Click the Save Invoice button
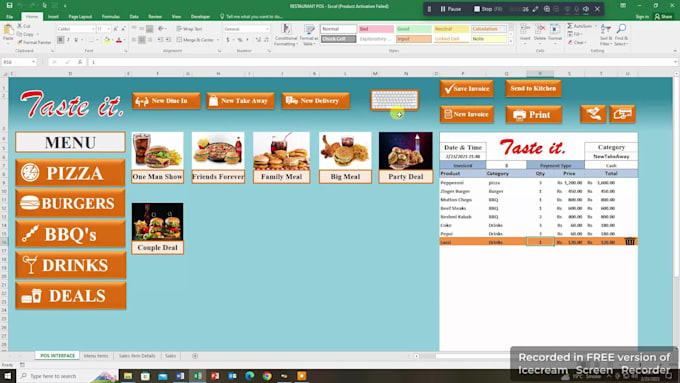 point(467,88)
